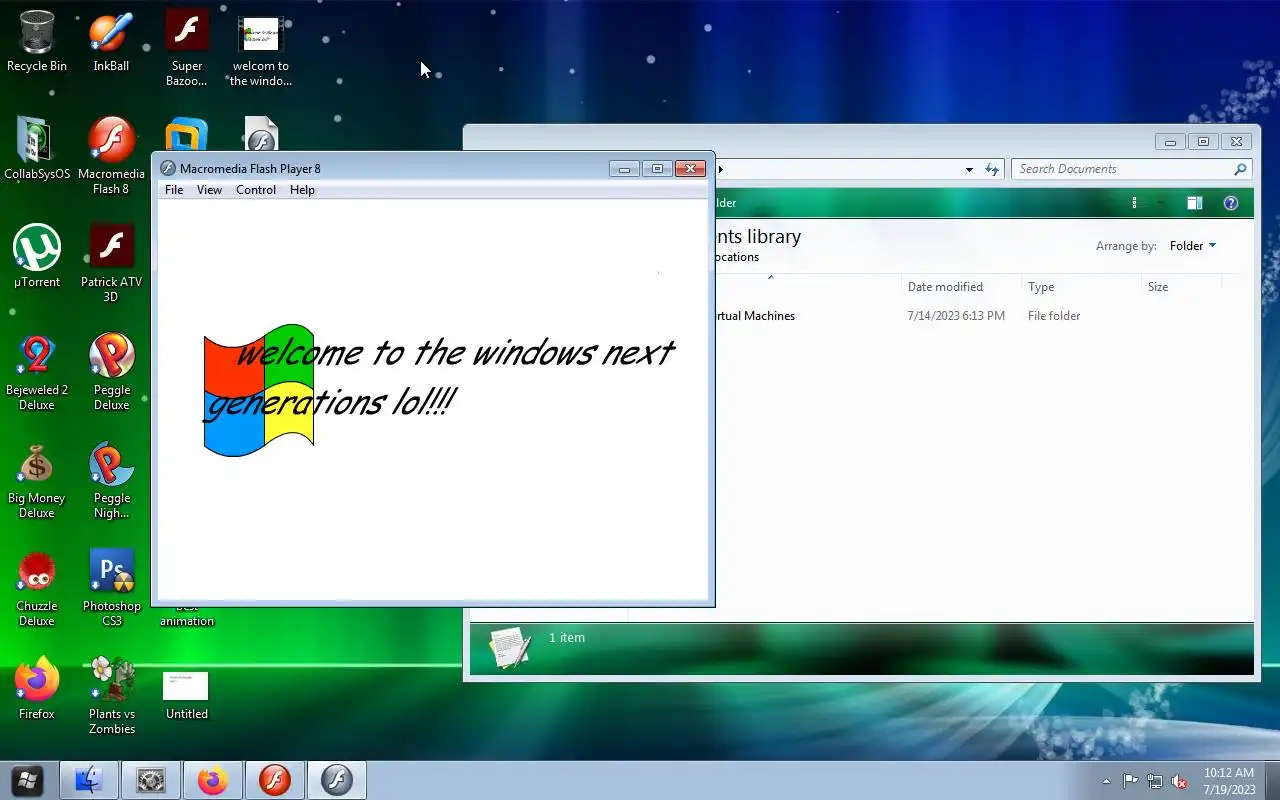Launch Photoshop CS3 from desktop
1280x800 pixels.
click(x=111, y=587)
